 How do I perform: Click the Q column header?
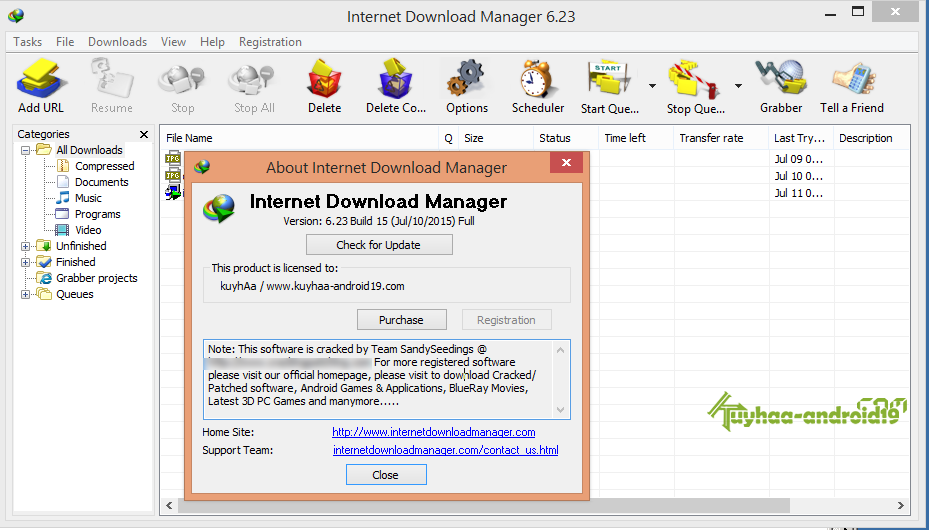pos(448,138)
